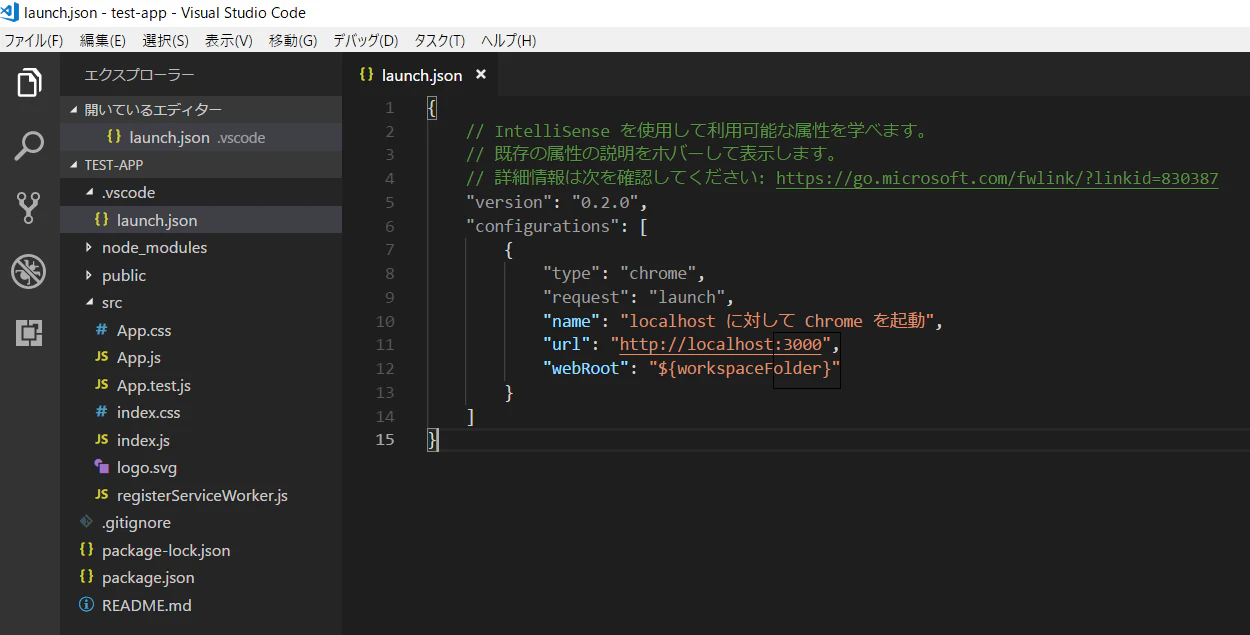Click line number 15 in the gutter
1250x635 pixels.
click(x=385, y=440)
